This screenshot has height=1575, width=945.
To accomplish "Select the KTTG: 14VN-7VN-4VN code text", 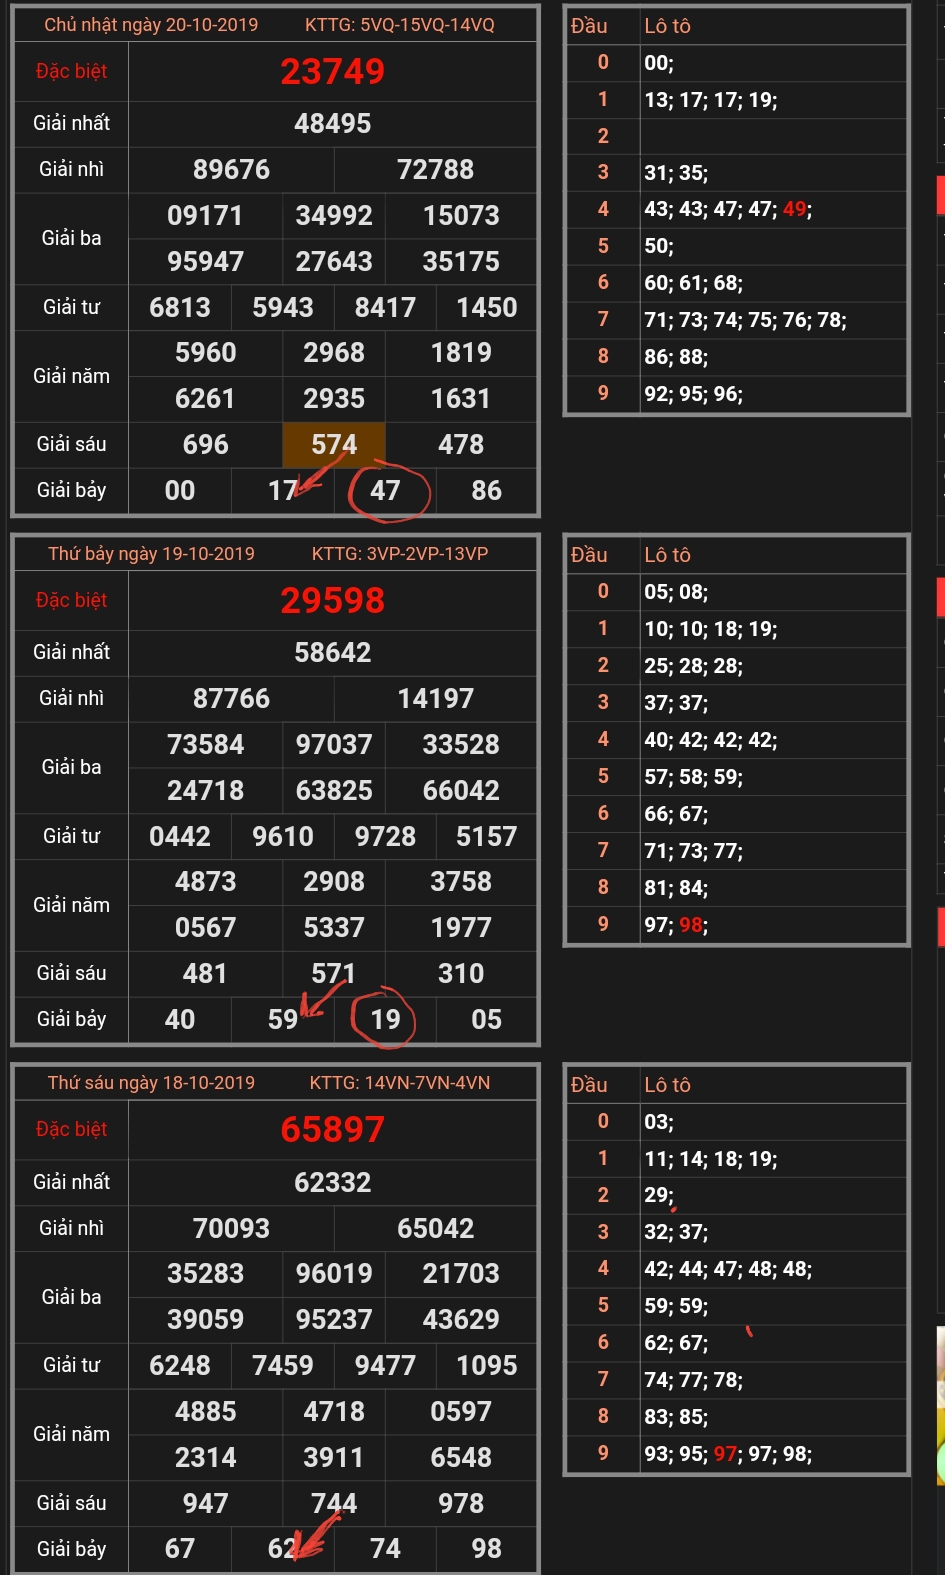I will point(399,1083).
